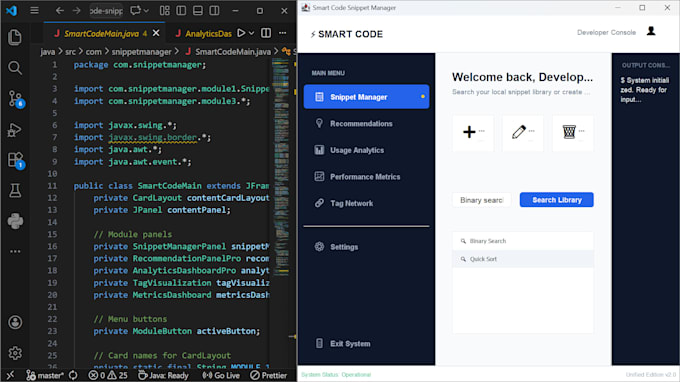
Task: Open the Copilot chat dropdown arrow
Action: click(x=146, y=10)
